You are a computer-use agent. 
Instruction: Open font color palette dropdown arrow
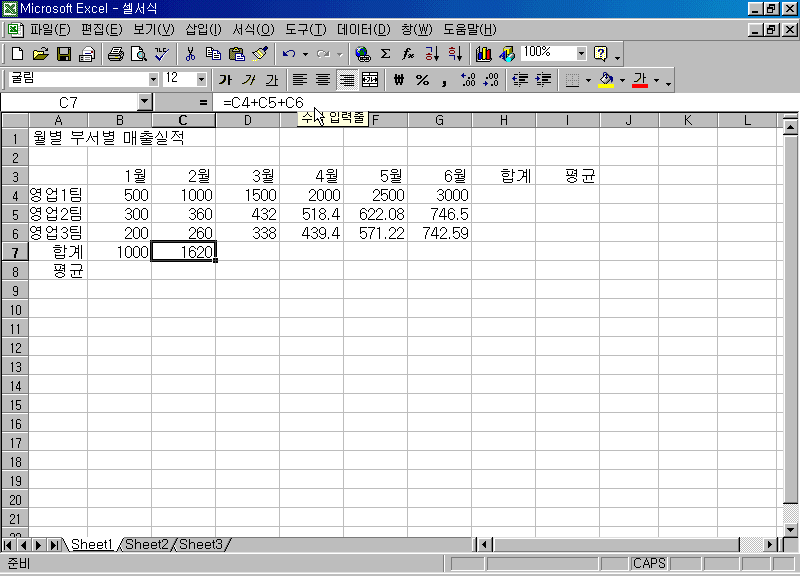(x=656, y=80)
